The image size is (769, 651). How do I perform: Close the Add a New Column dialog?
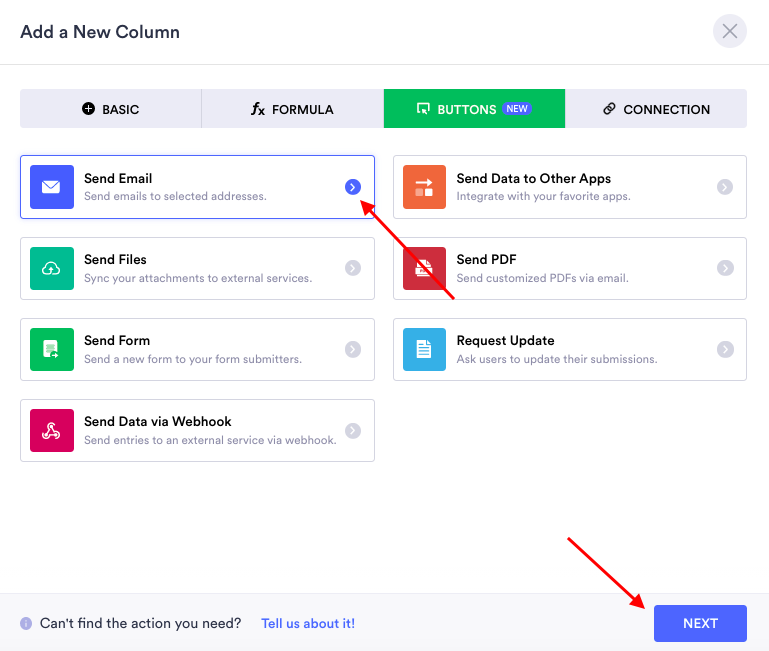pos(730,31)
